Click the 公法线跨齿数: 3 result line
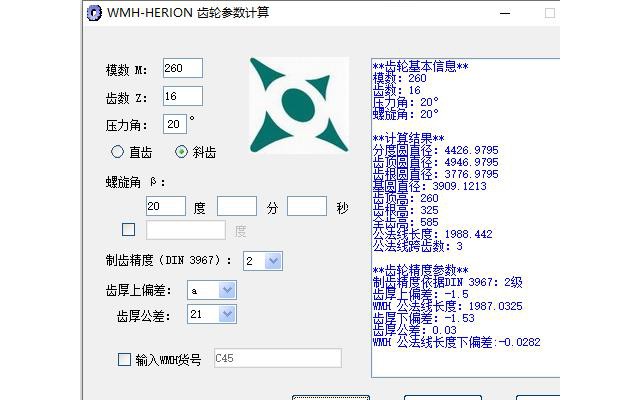This screenshot has height=400, width=640. [x=418, y=247]
